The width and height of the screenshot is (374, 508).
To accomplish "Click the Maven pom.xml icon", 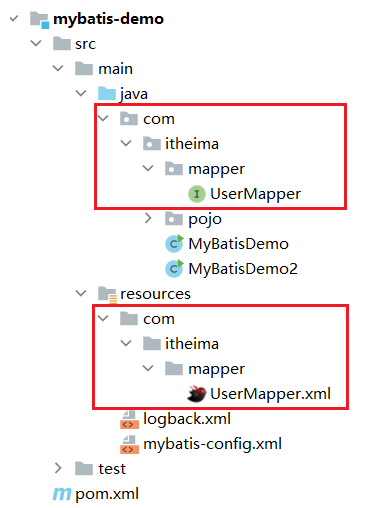I will [62, 494].
